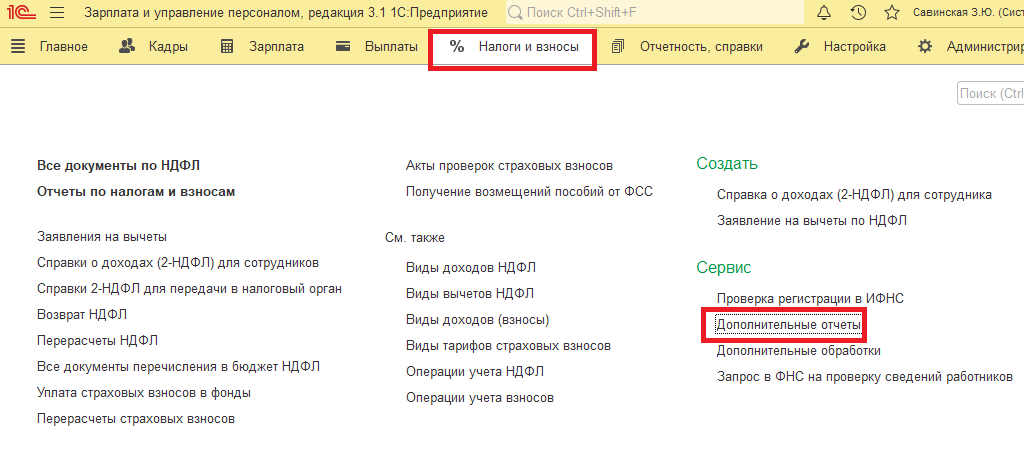Open Виды вычетов НДФЛ
This screenshot has height=455, width=1024.
(470, 293)
